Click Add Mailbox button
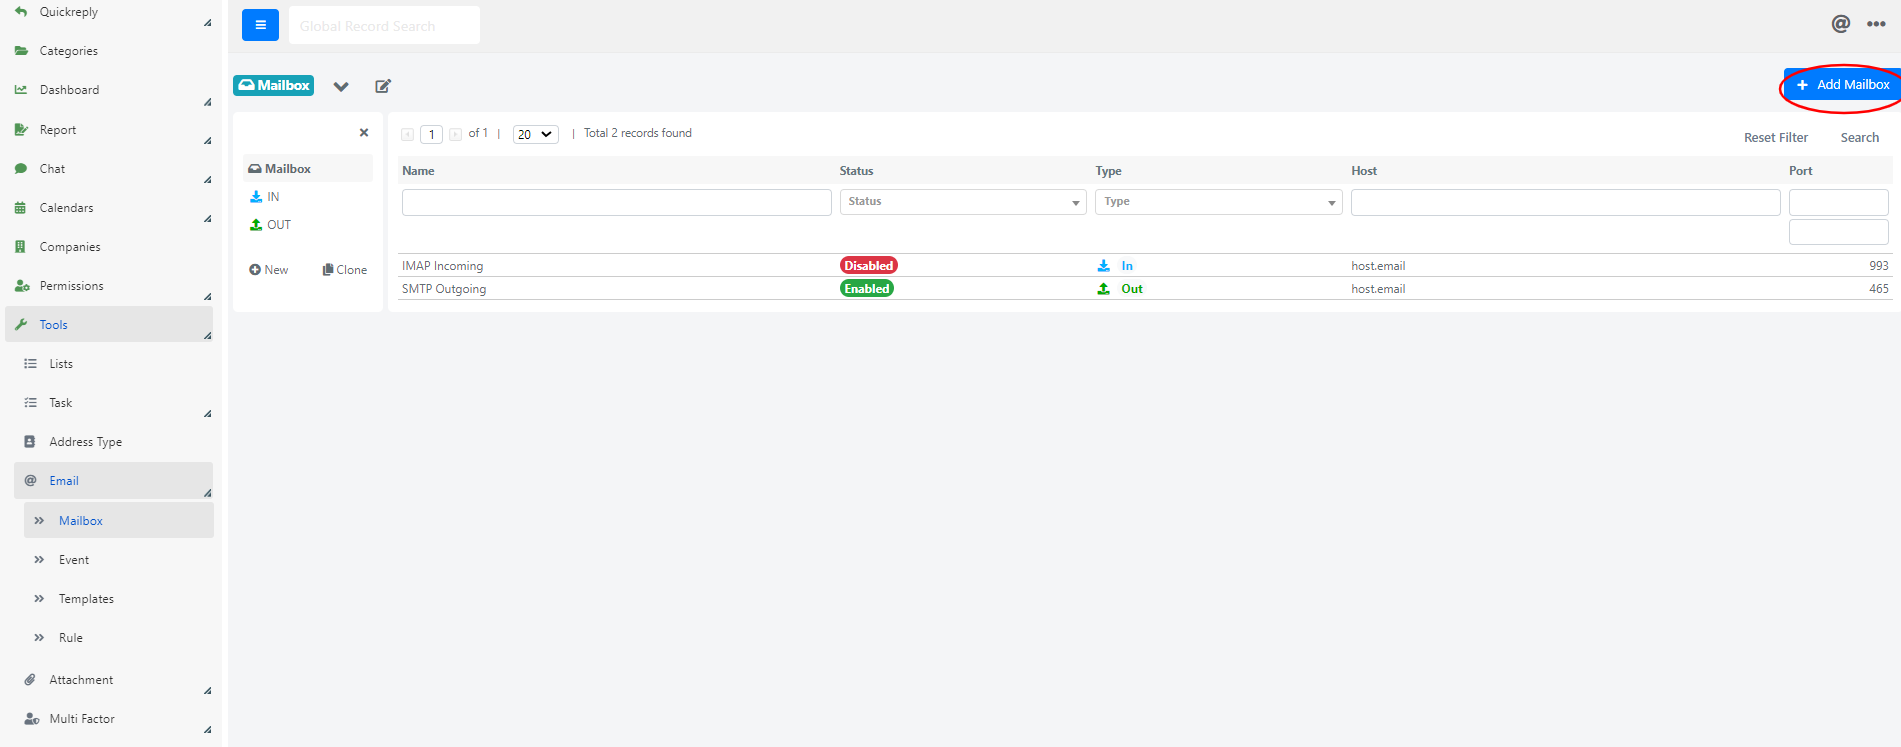Screen dimensions: 1901x747 click(1842, 85)
